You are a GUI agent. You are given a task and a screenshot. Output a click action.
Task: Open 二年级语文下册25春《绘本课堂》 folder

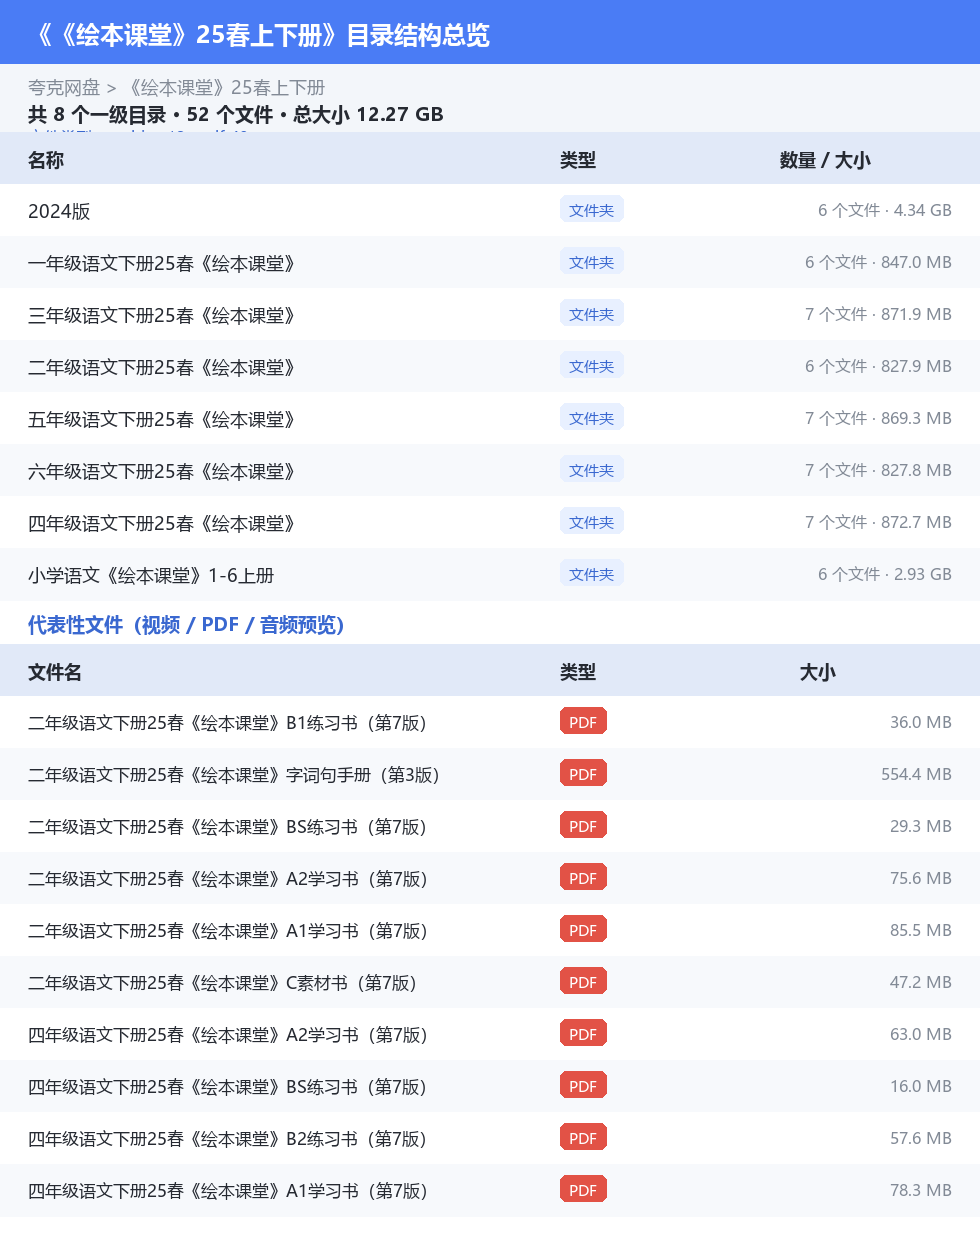164,367
